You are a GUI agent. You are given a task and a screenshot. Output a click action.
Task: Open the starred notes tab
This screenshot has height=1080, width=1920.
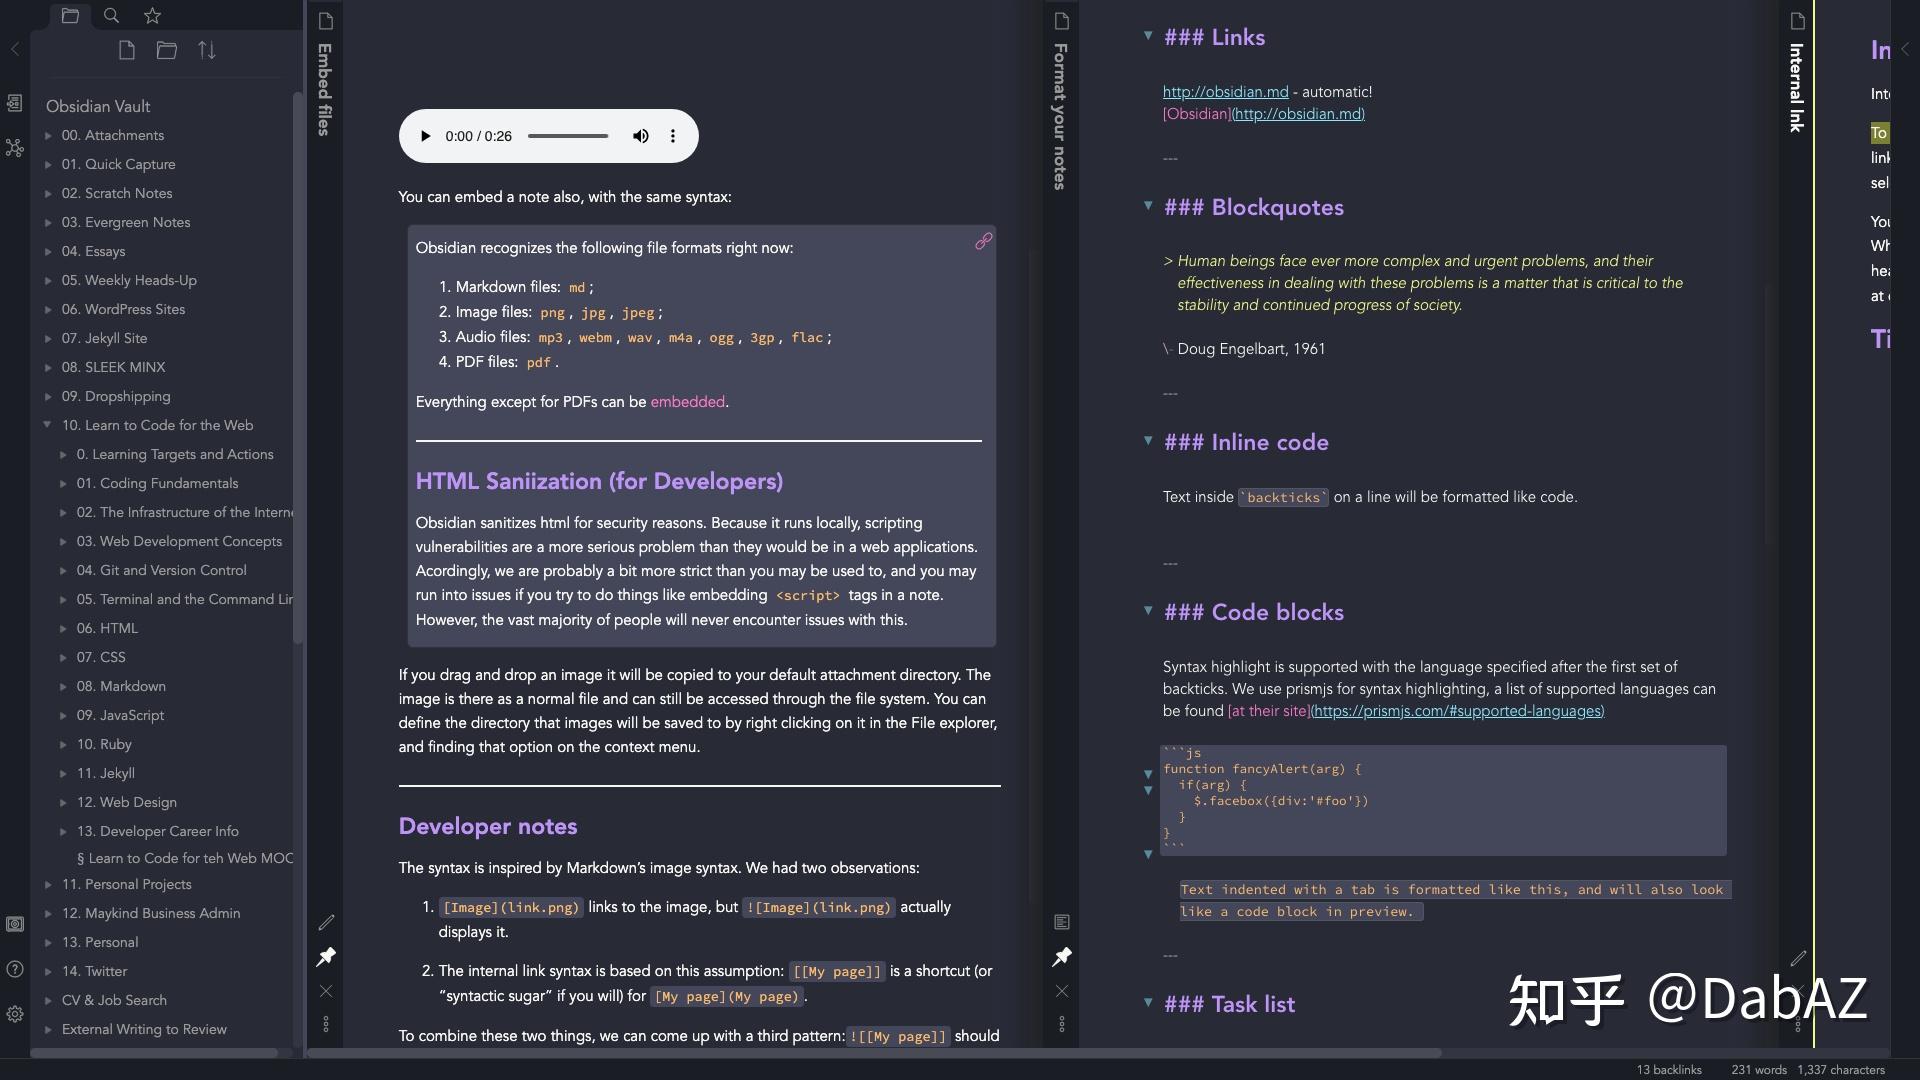tap(152, 15)
